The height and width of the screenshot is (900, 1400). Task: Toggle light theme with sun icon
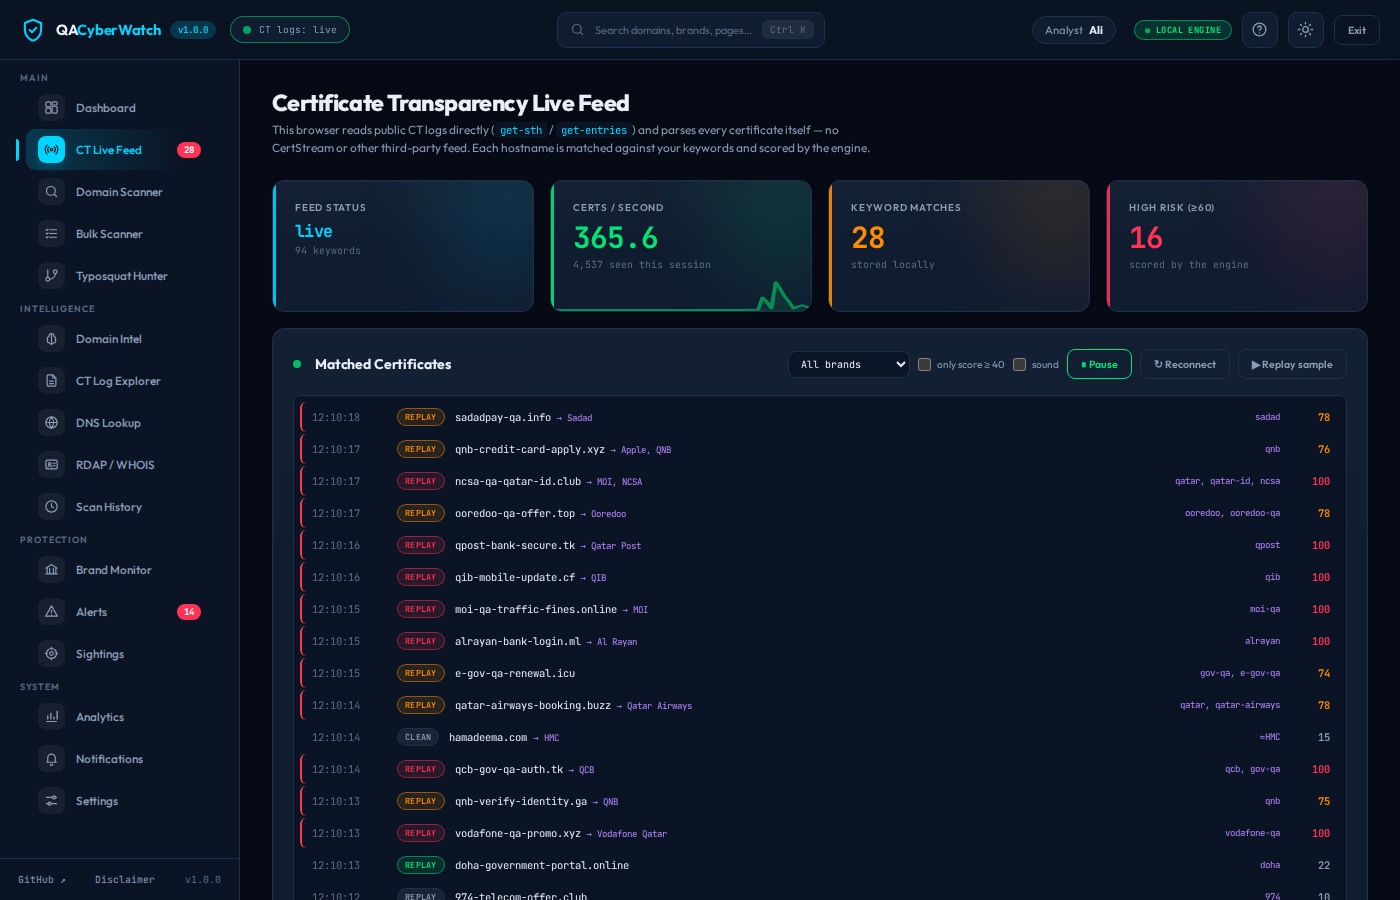click(x=1306, y=30)
